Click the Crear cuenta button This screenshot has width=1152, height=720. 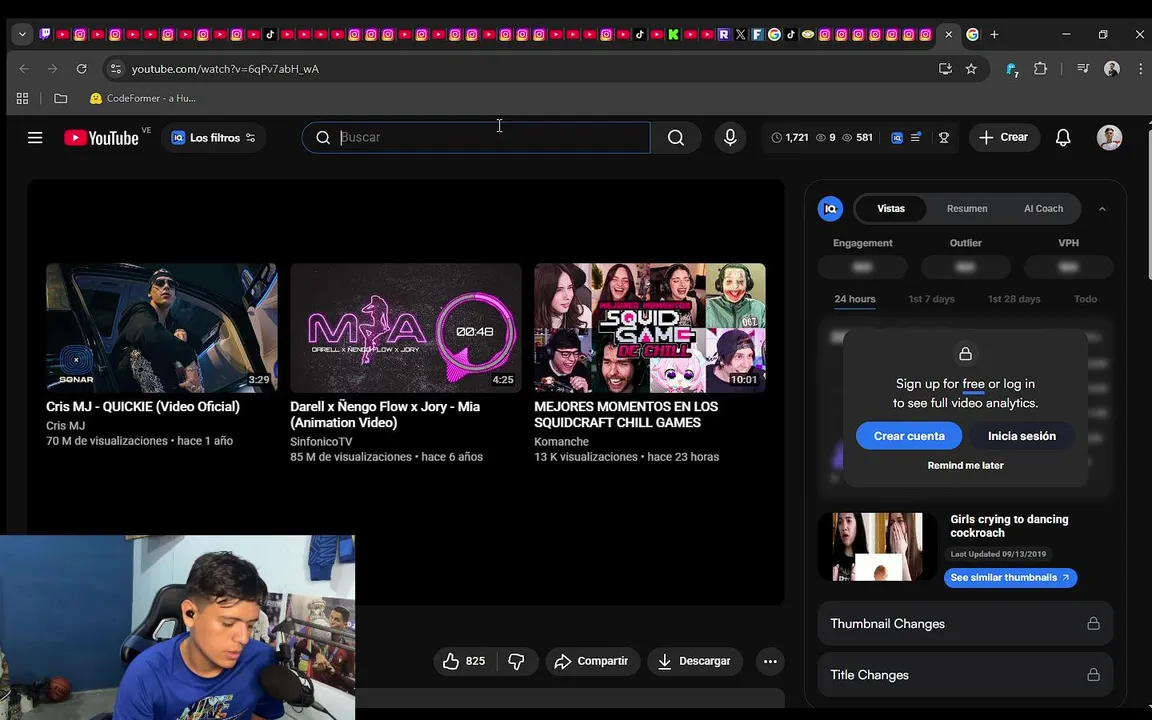point(909,436)
